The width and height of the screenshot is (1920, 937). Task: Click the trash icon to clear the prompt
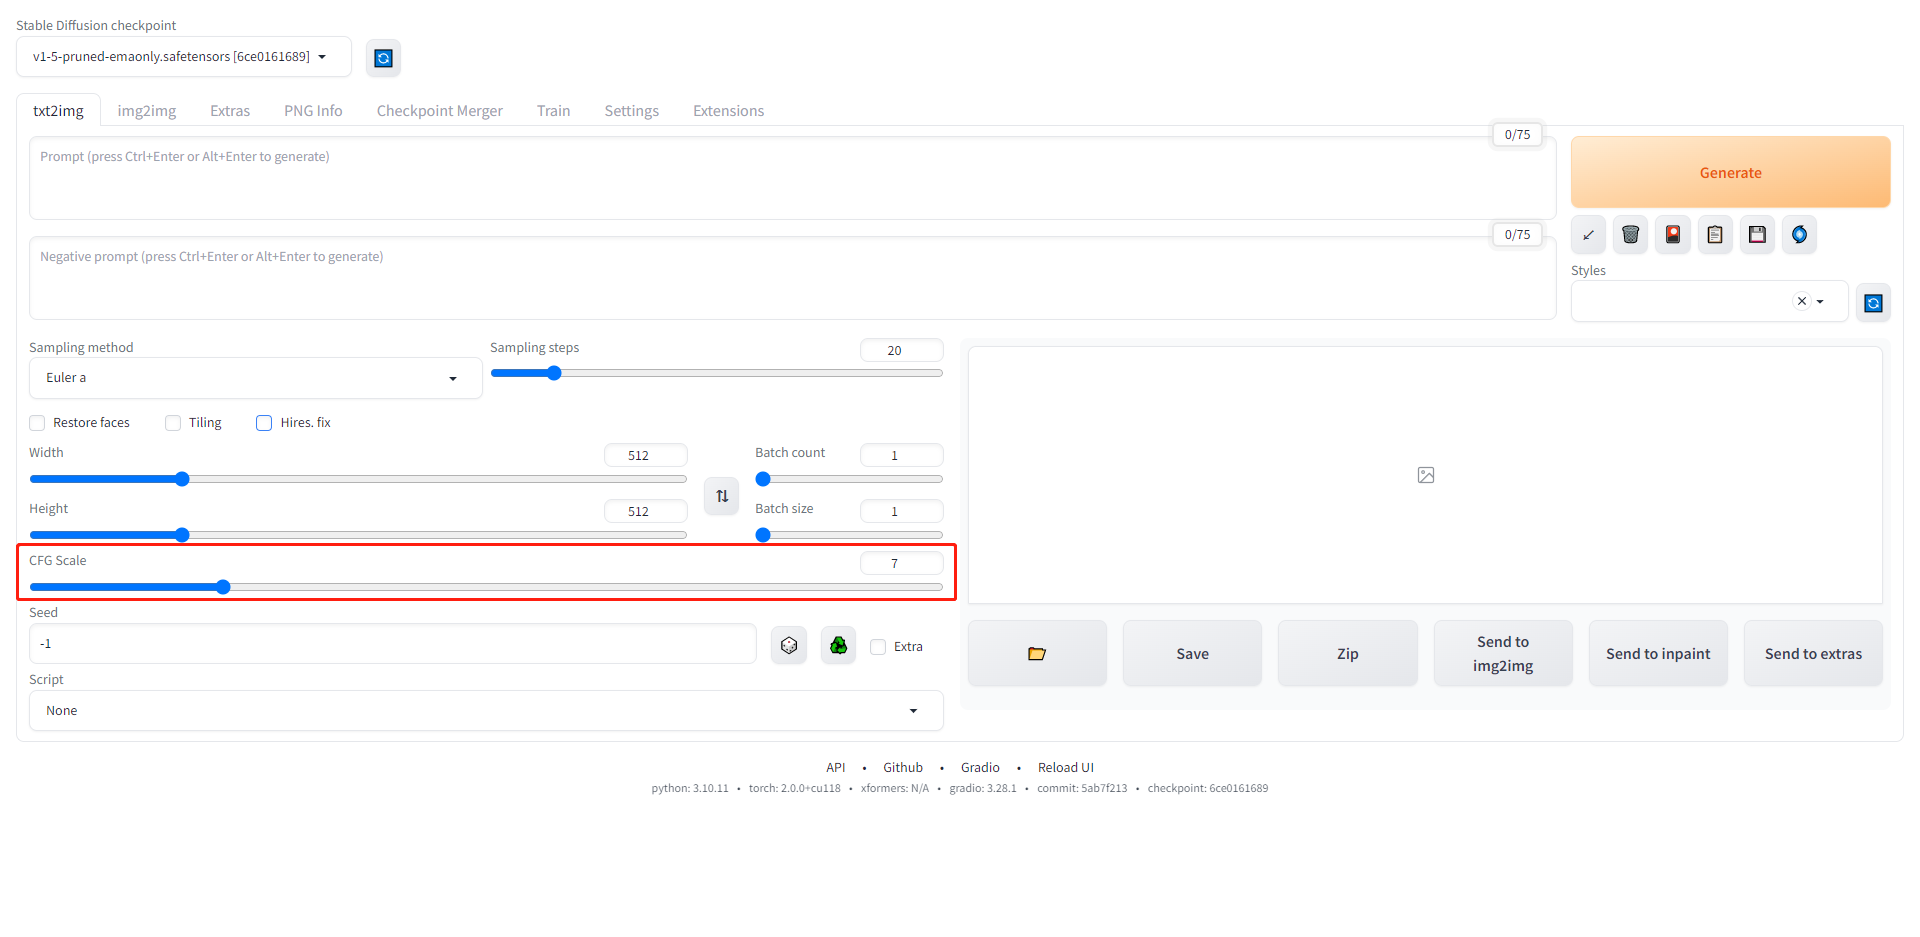click(x=1630, y=235)
